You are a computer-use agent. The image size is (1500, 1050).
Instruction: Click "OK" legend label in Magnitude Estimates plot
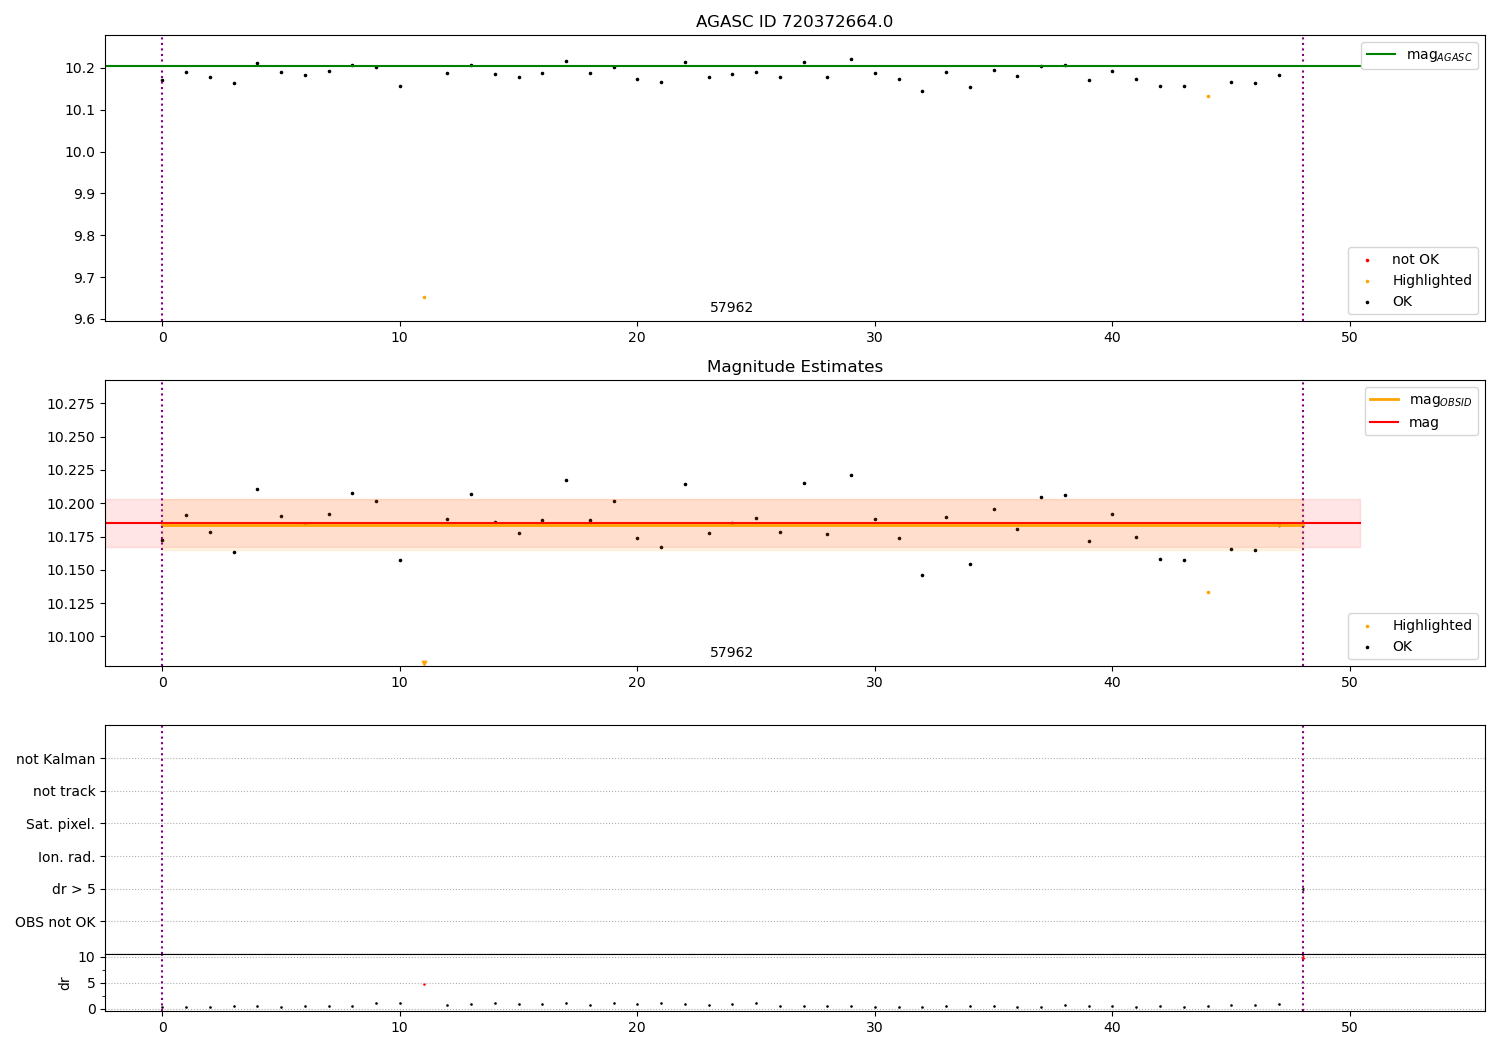tap(1402, 647)
